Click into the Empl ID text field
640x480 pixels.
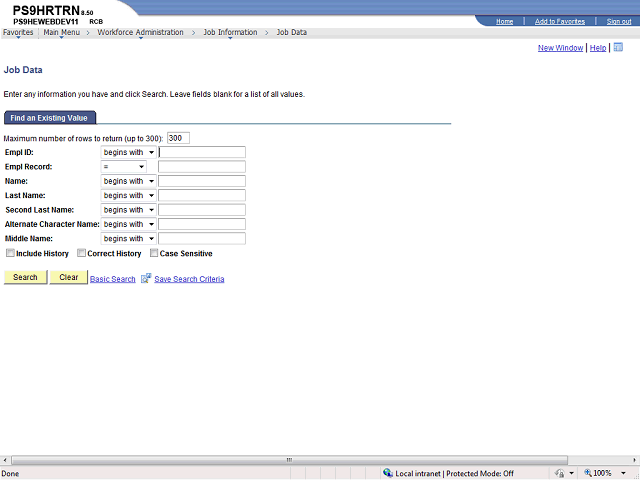(x=201, y=153)
